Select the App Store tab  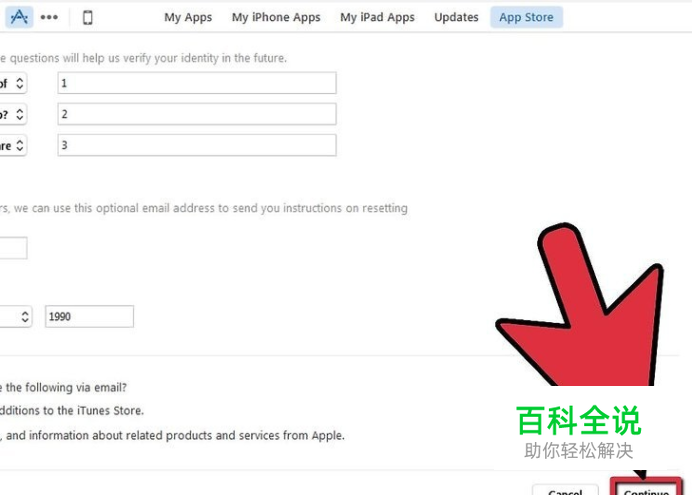[x=526, y=17]
